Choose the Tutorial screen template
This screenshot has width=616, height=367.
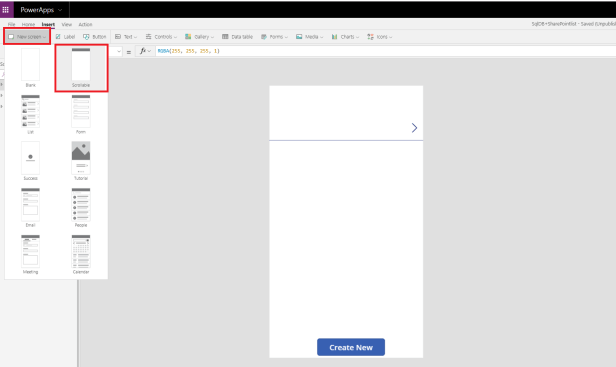pyautogui.click(x=81, y=161)
